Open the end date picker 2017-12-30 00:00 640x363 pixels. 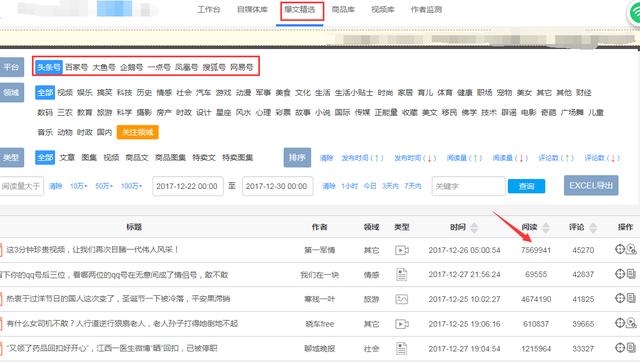[x=278, y=186]
